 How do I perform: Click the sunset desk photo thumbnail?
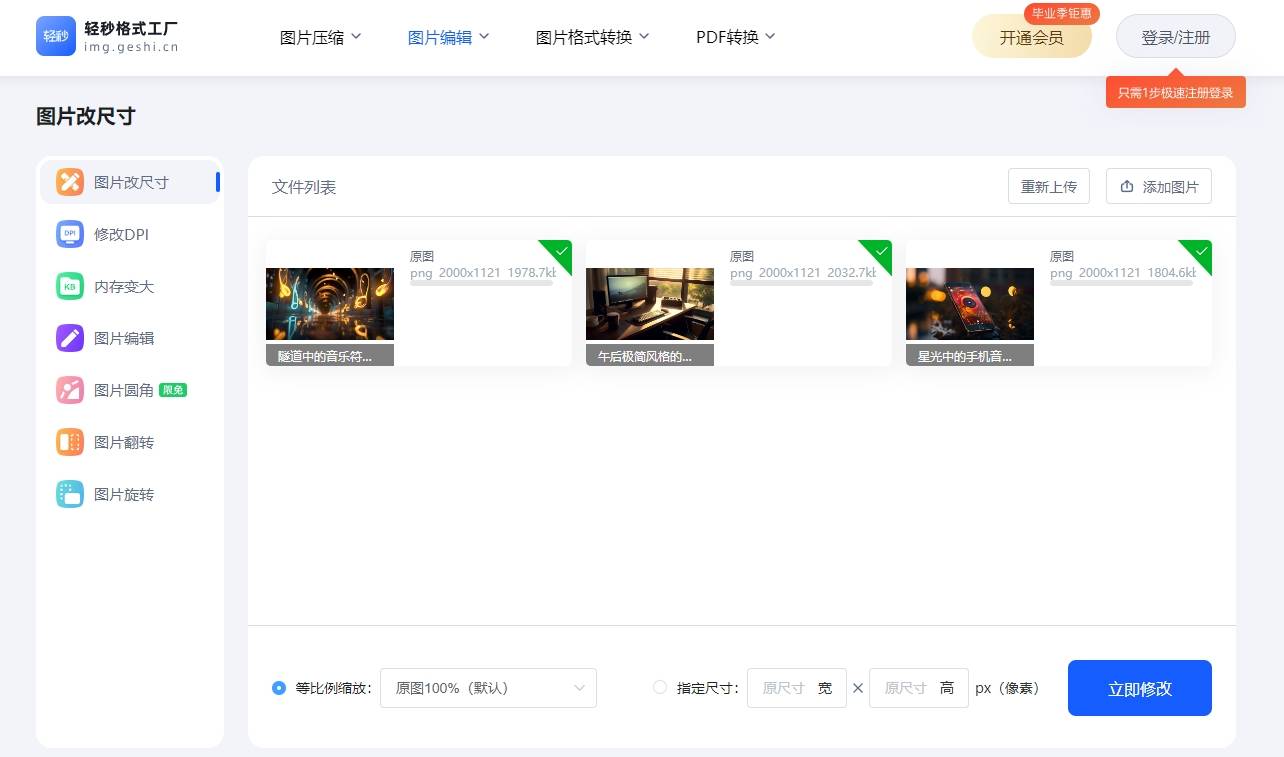(650, 303)
